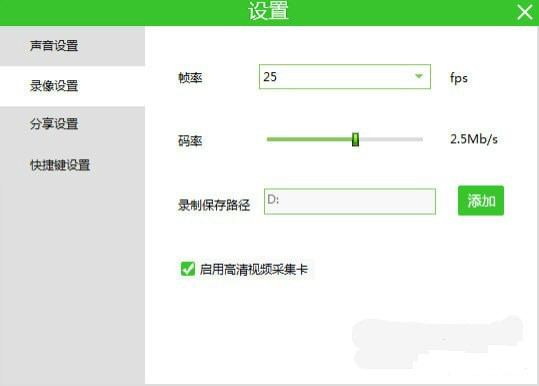Click the 录制保存路径 label
The height and width of the screenshot is (386, 539).
coord(214,205)
